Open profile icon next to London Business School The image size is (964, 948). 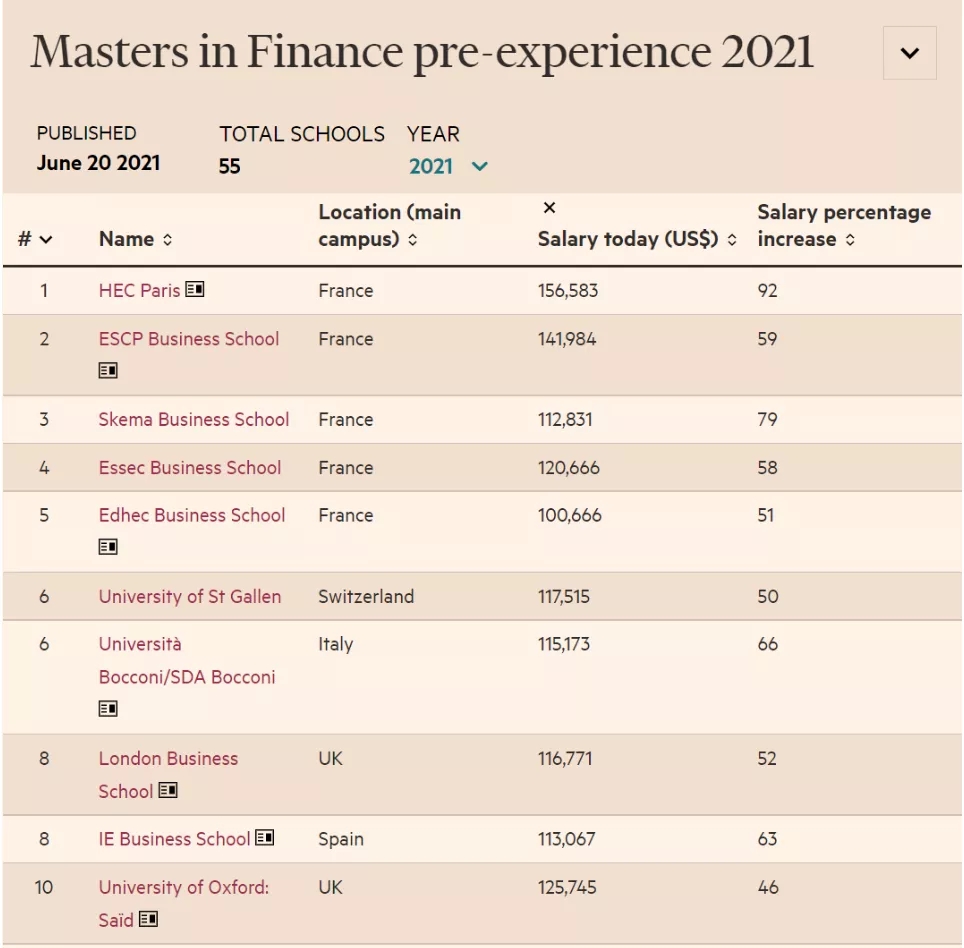point(168,790)
